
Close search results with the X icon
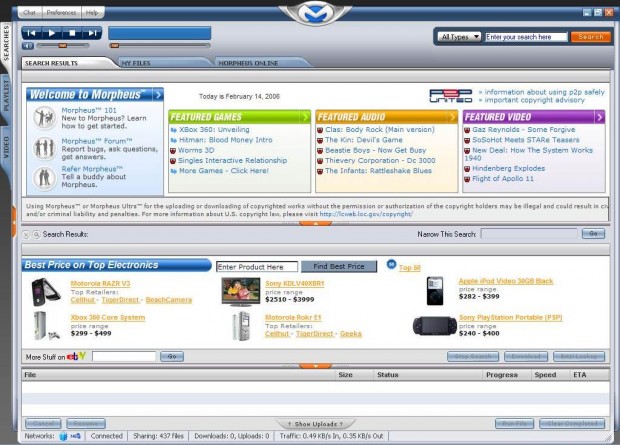click(26, 235)
